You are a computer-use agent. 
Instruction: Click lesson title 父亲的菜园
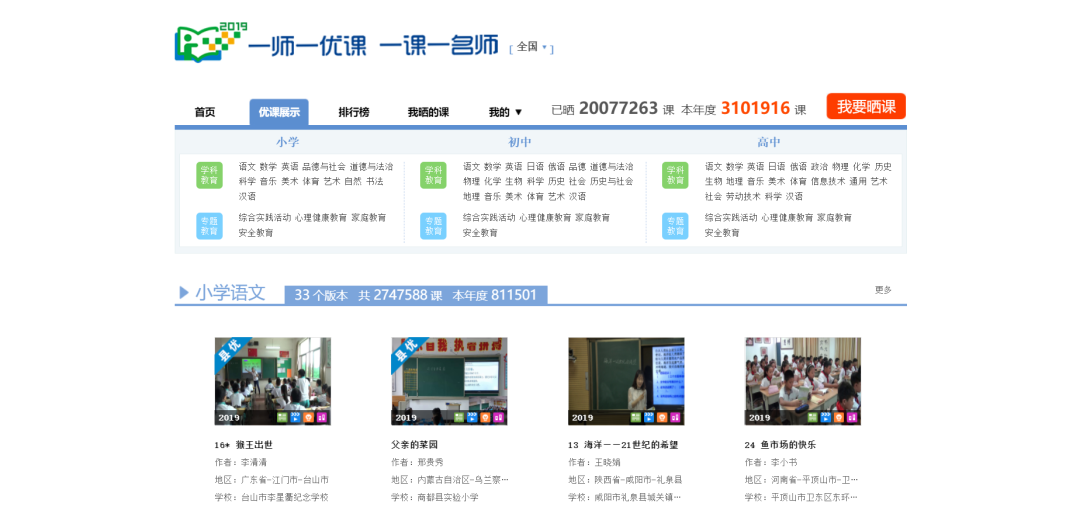click(415, 445)
